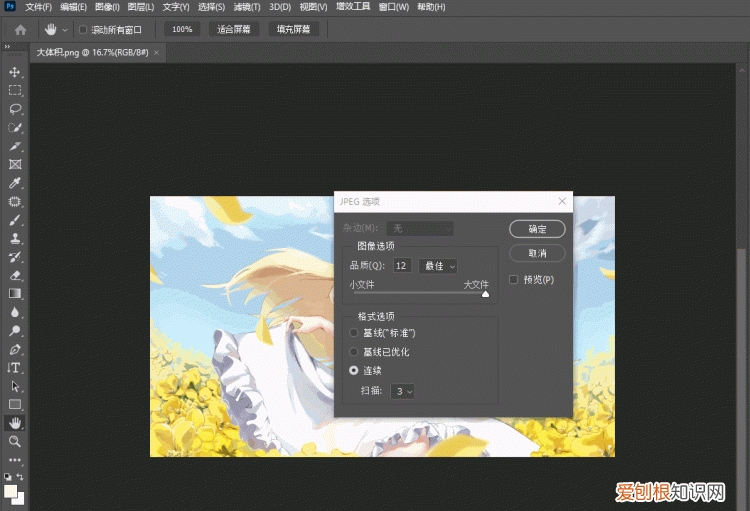Screen dimensions: 750x511
Task: Select the Spot Healing Brush tool
Action: coord(15,201)
